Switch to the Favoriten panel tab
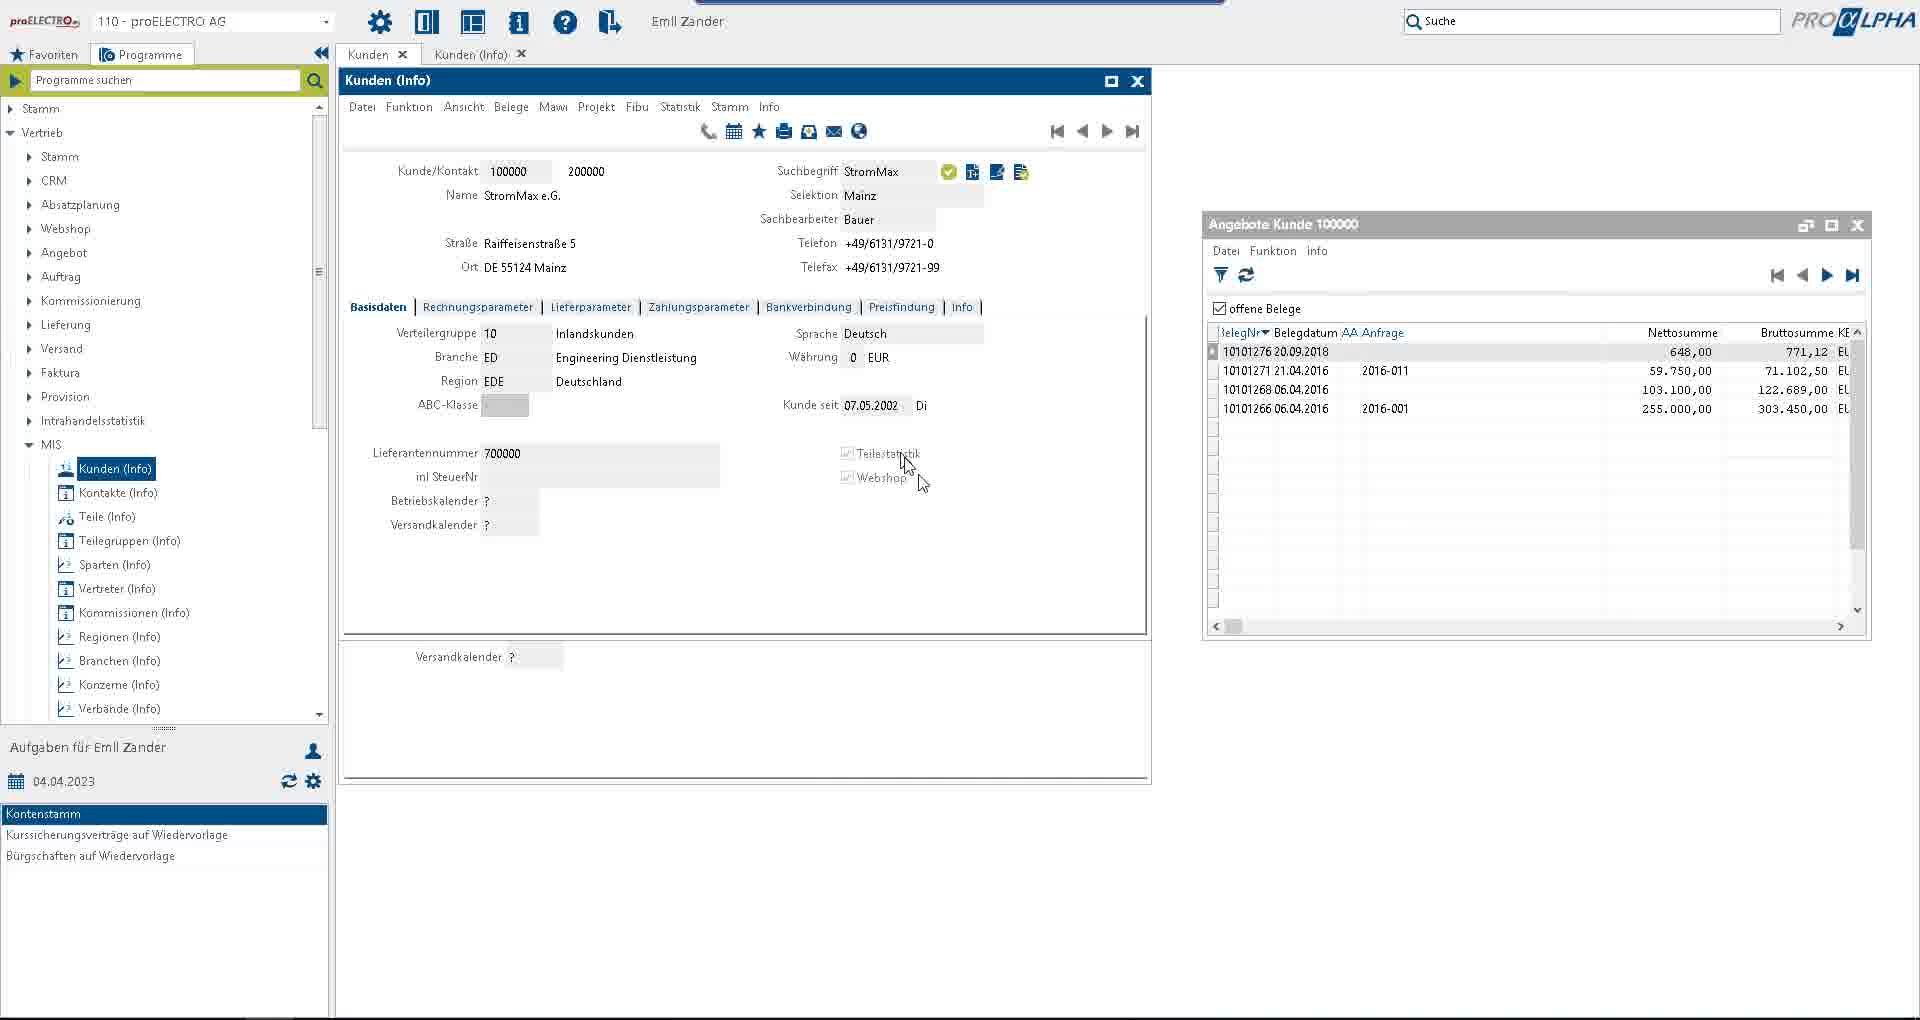 point(44,55)
